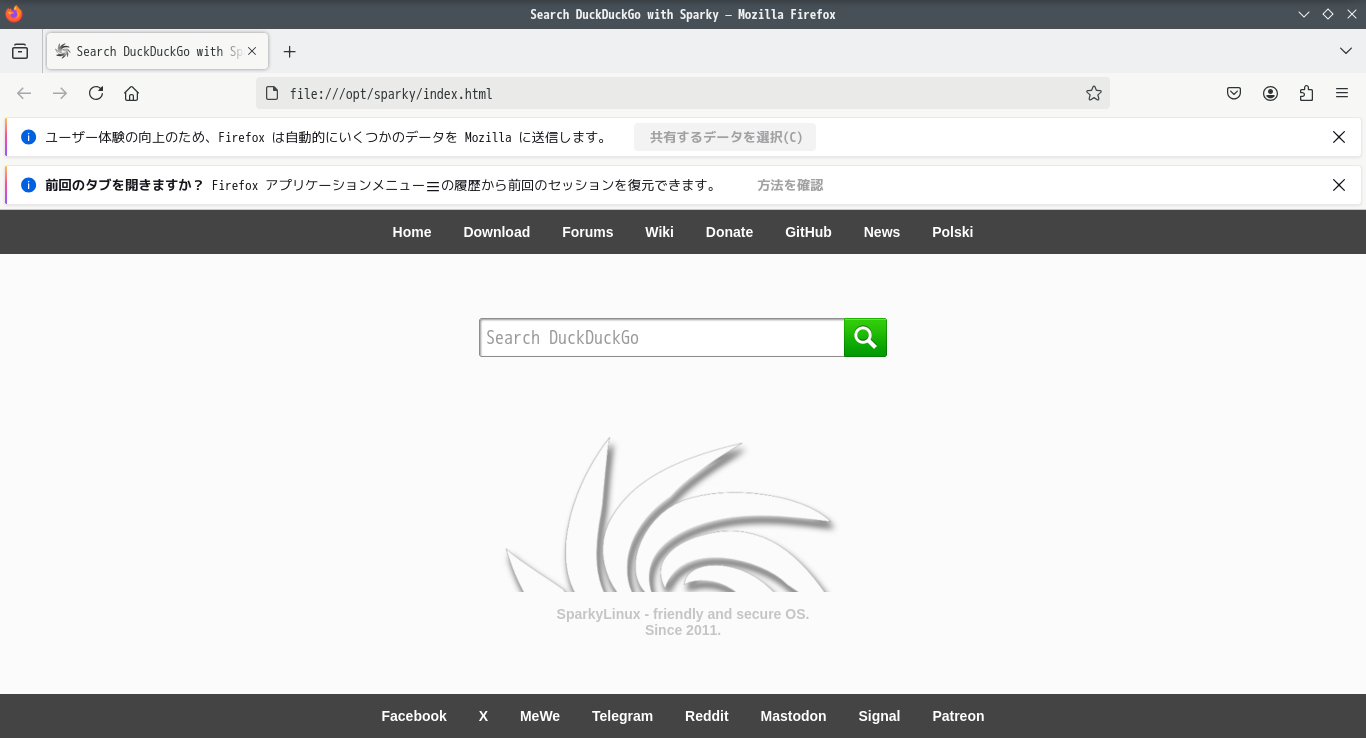Visit the Signal footer link

coord(879,716)
